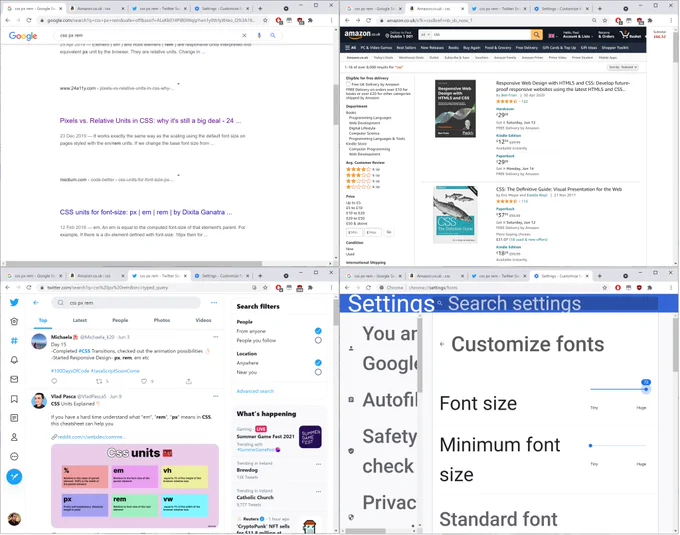Switch to the 'People' tab in Twitter search

point(120,320)
